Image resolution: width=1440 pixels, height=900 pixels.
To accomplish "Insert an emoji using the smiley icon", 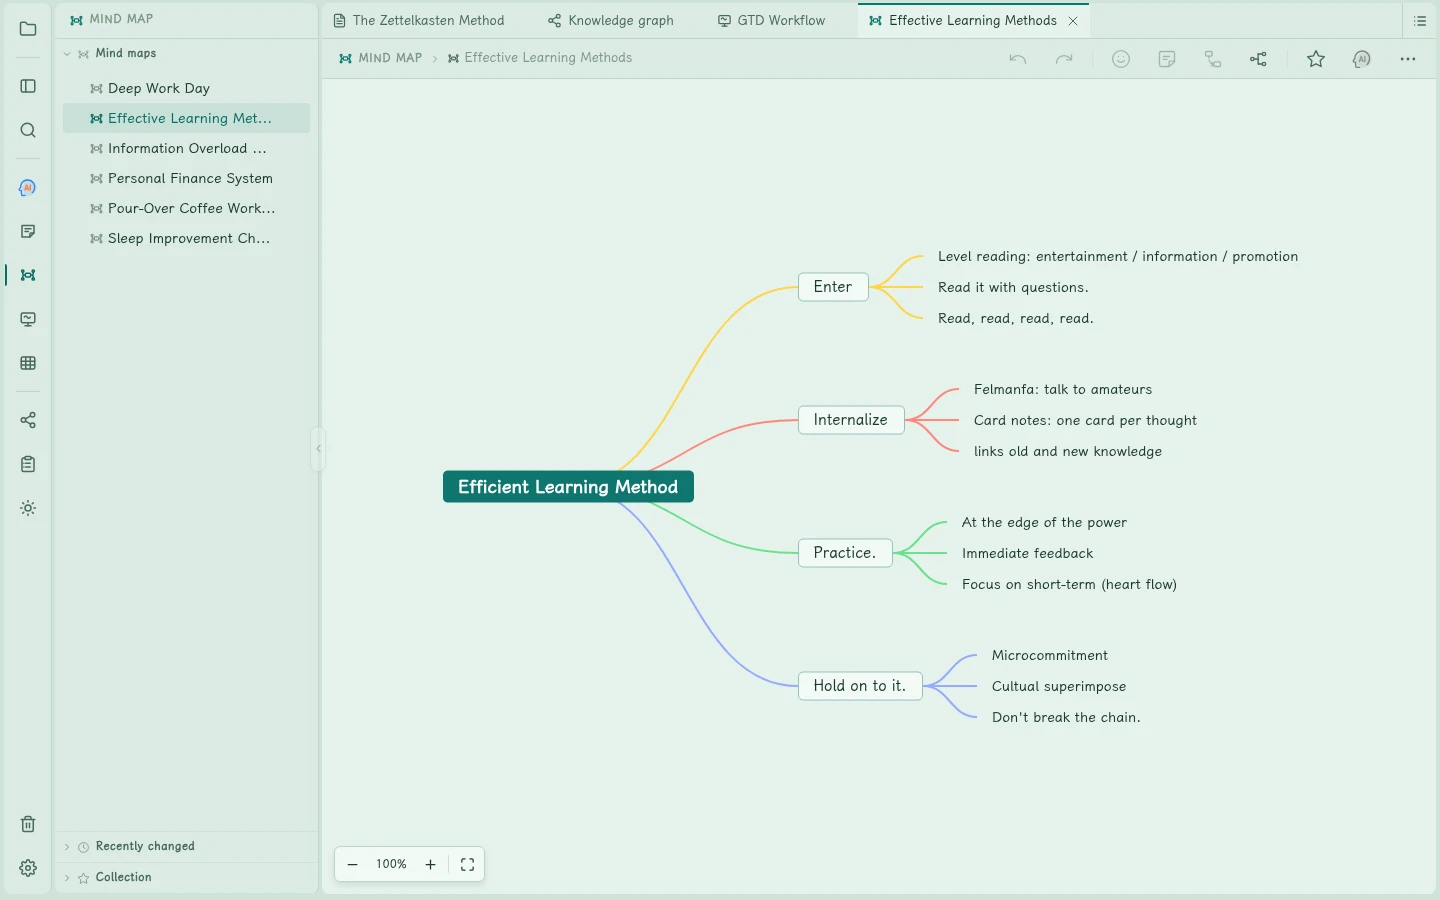I will click(1121, 59).
